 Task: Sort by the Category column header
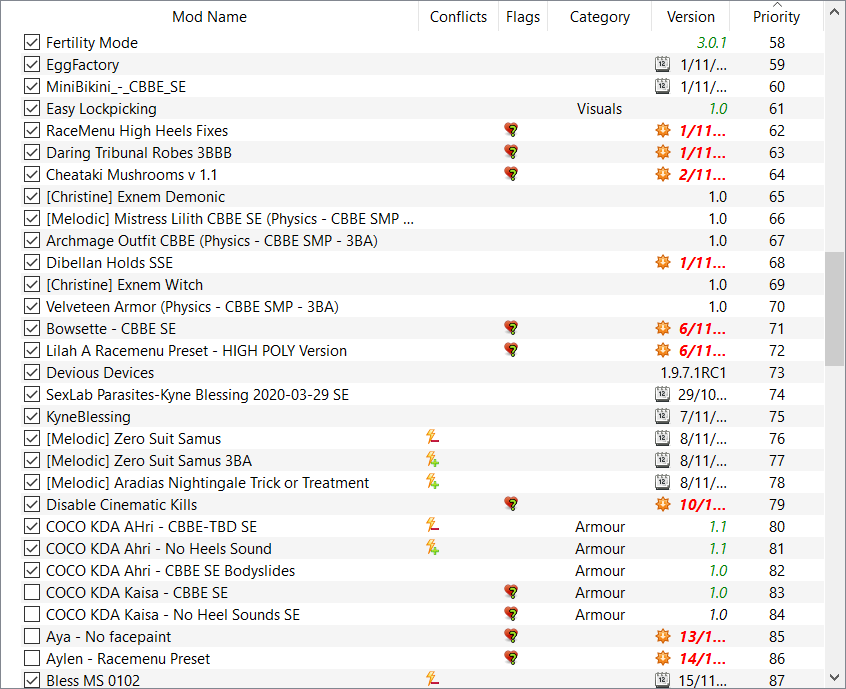(x=599, y=17)
